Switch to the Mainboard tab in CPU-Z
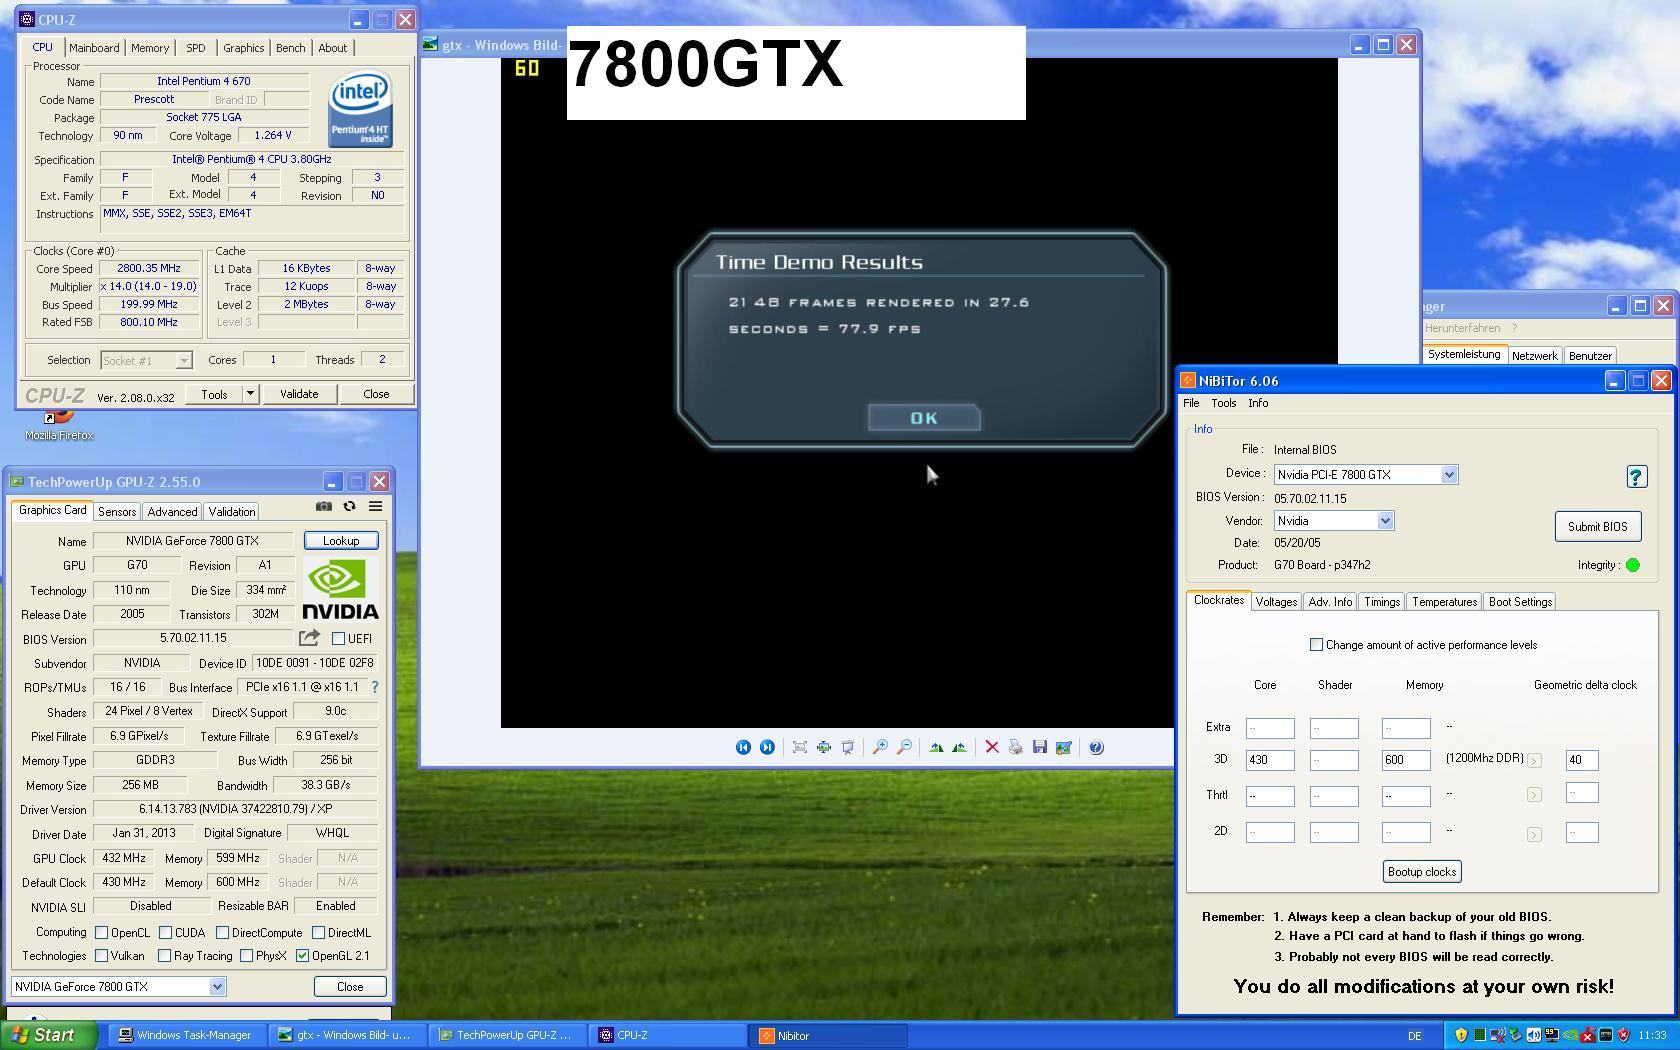This screenshot has height=1050, width=1680. 94,48
